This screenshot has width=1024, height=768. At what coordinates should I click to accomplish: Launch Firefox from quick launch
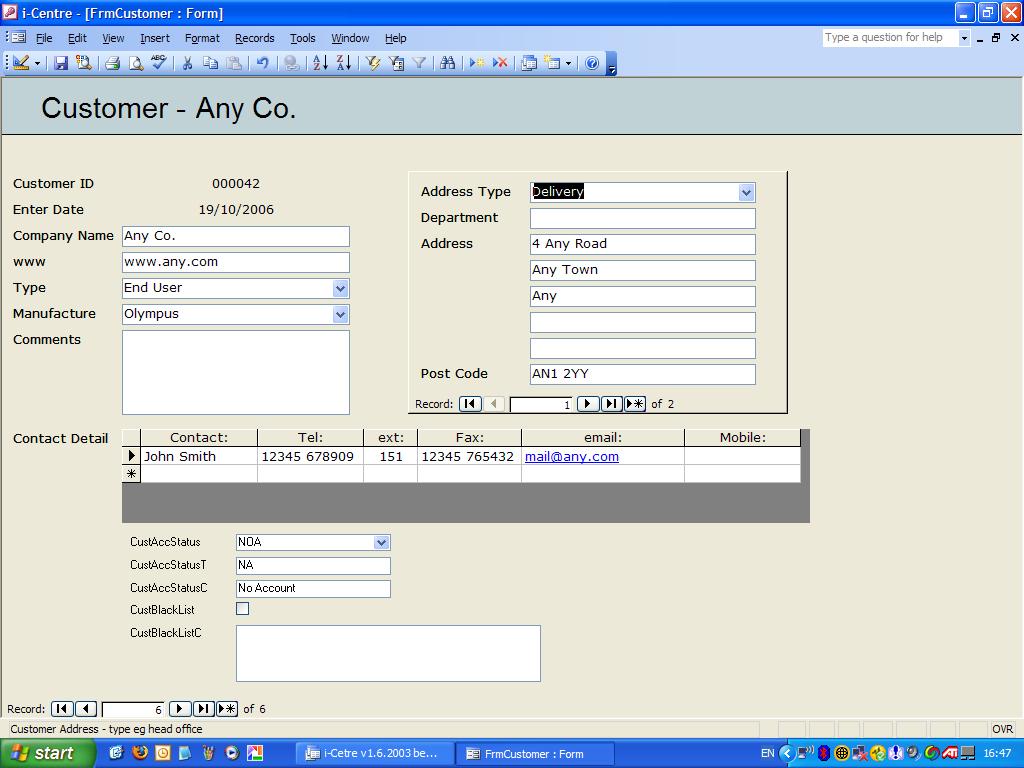(x=140, y=753)
